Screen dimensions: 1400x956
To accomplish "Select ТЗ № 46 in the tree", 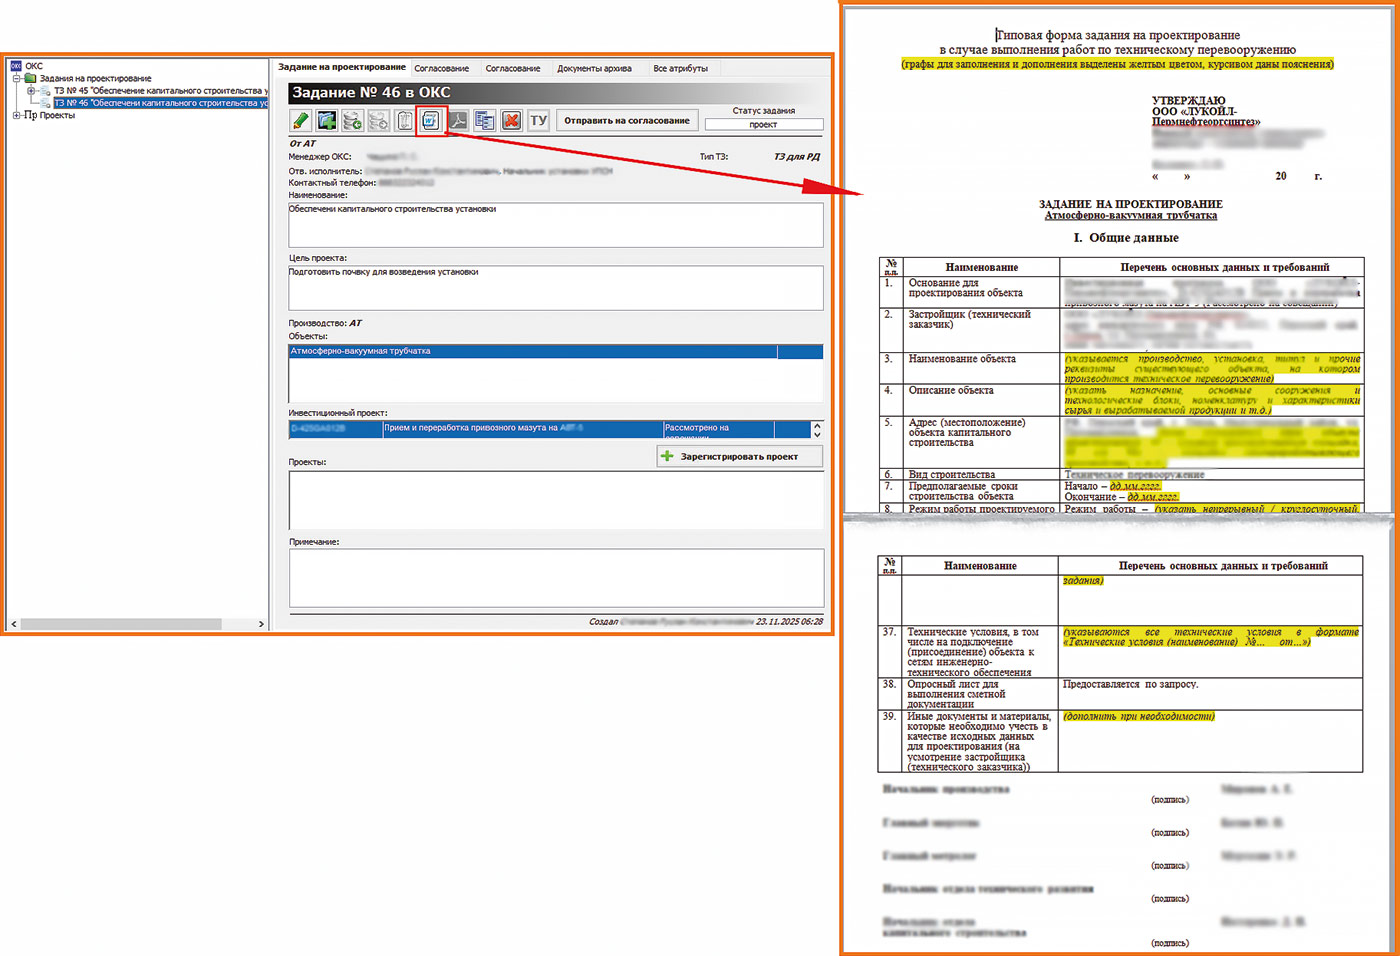I will click(160, 103).
